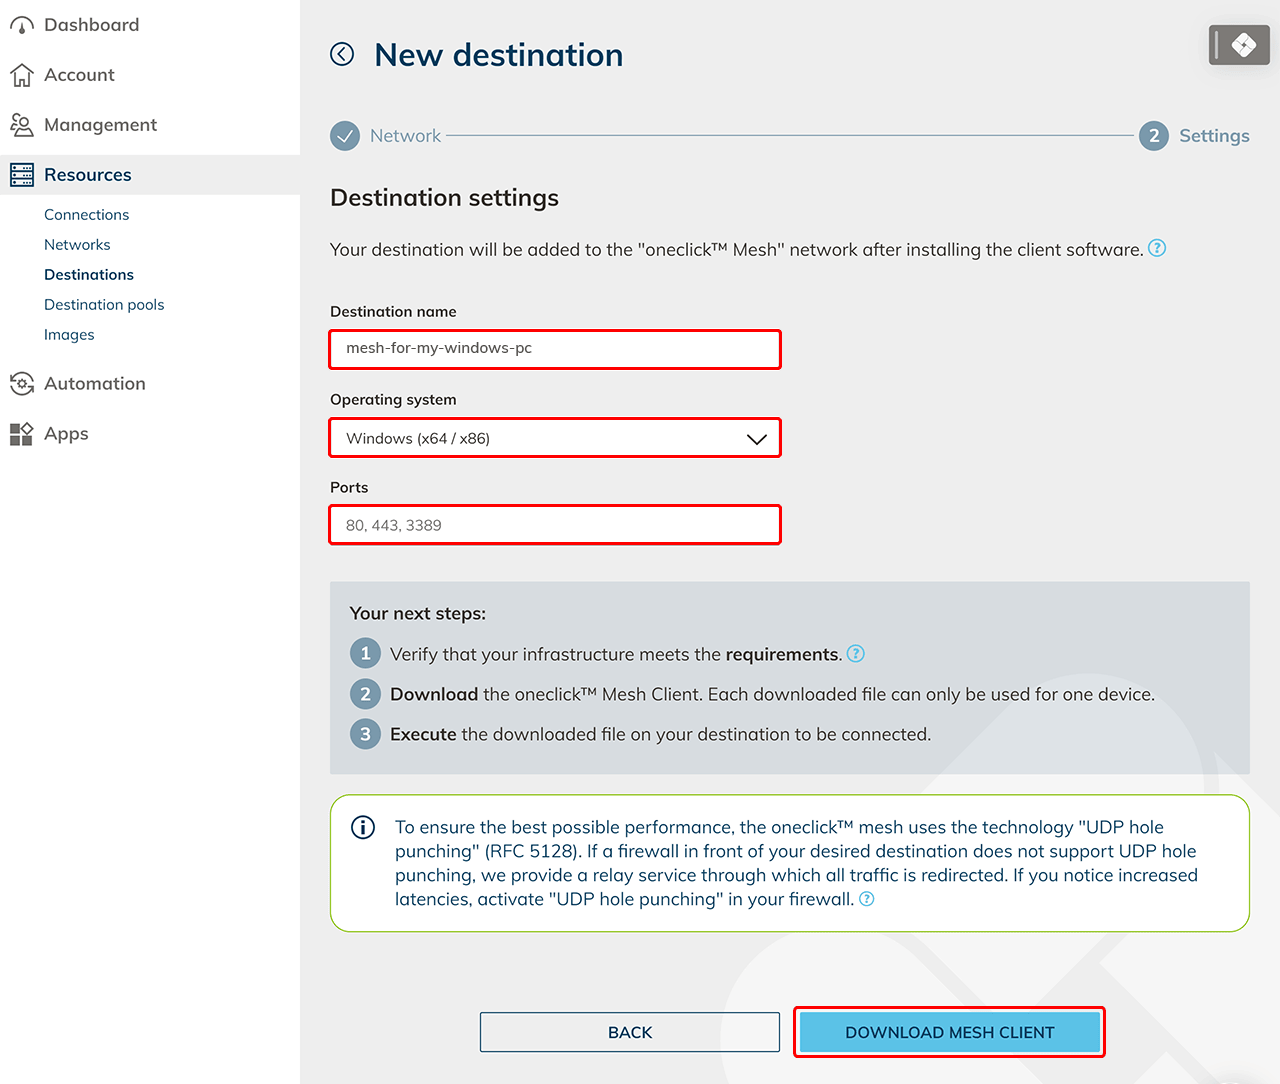
Task: Click the Apps grid icon
Action: point(21,434)
